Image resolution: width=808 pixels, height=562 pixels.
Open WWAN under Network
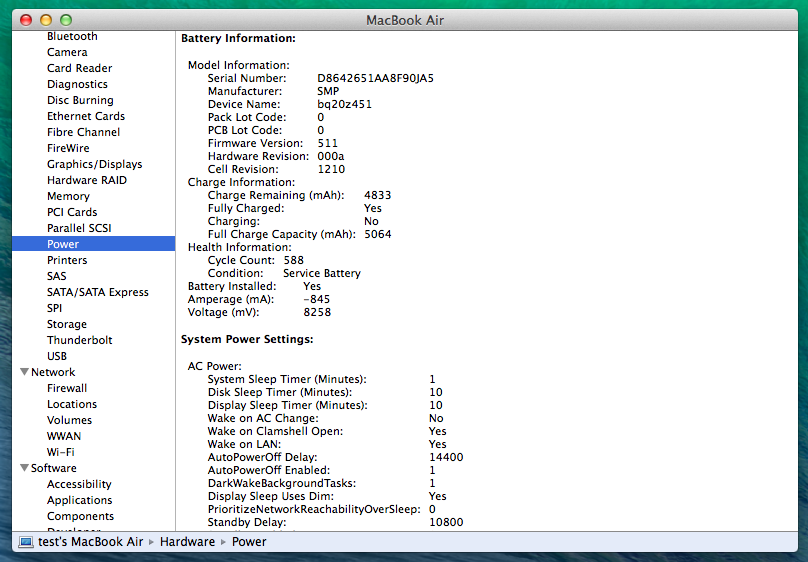coord(64,436)
